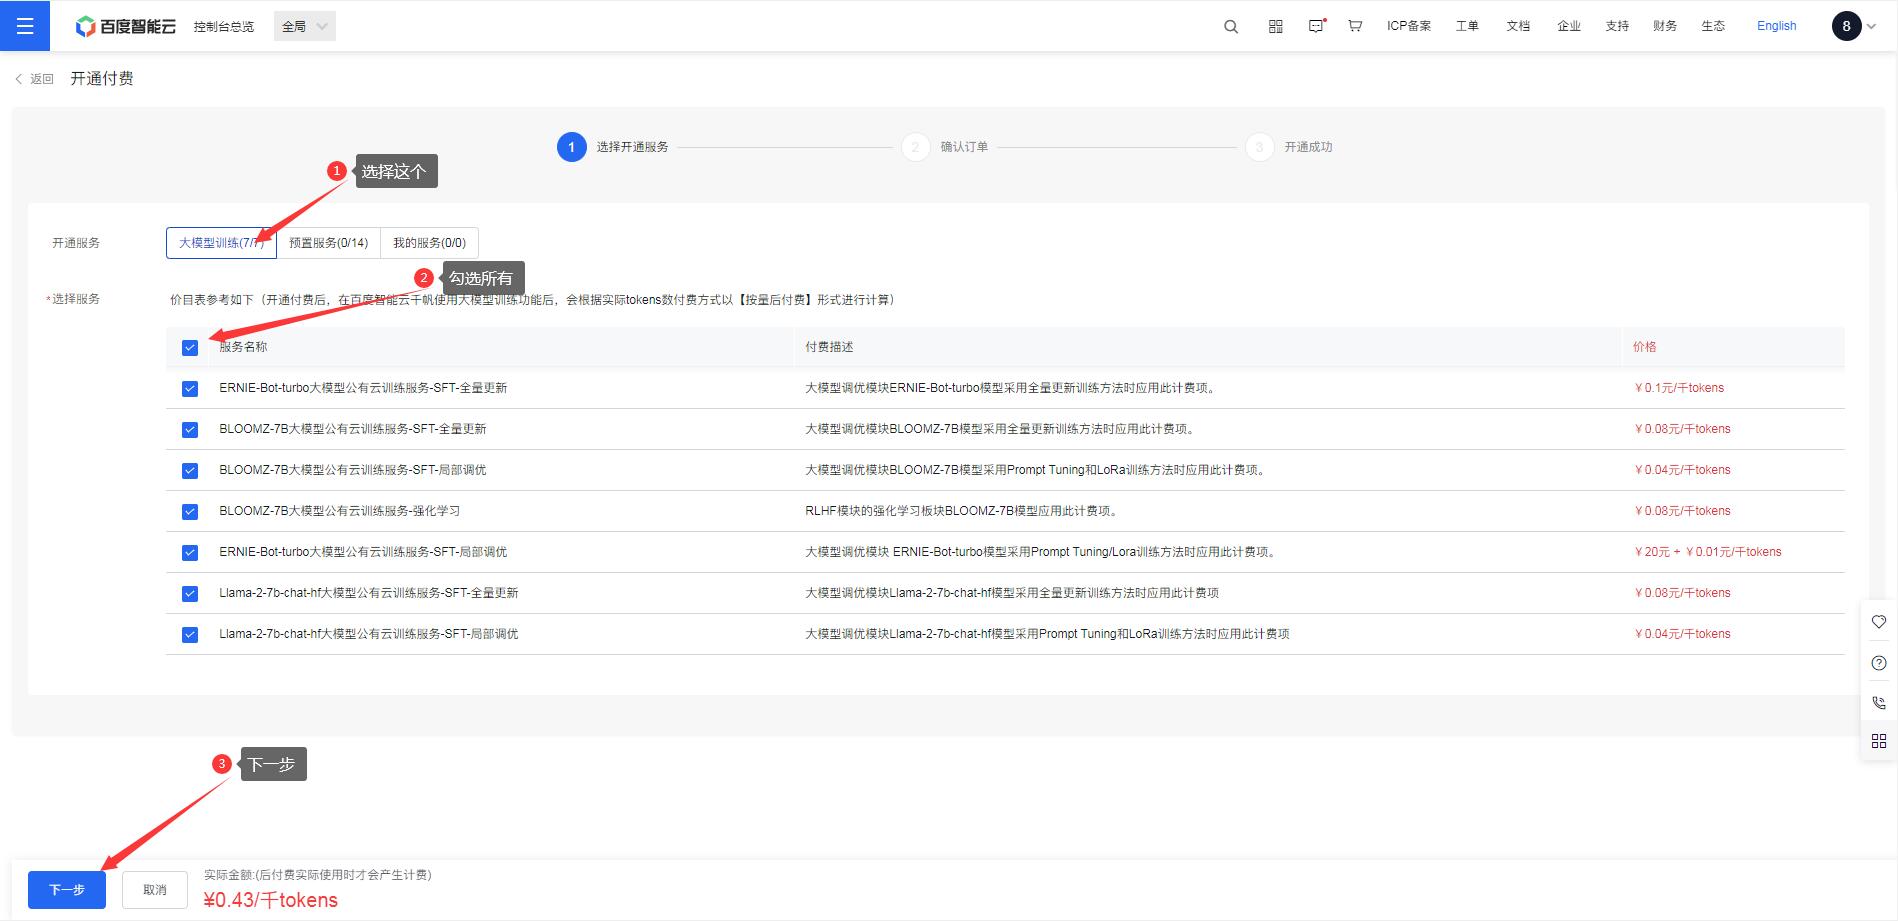Click the 下一步 button
The width and height of the screenshot is (1898, 921).
(67, 890)
